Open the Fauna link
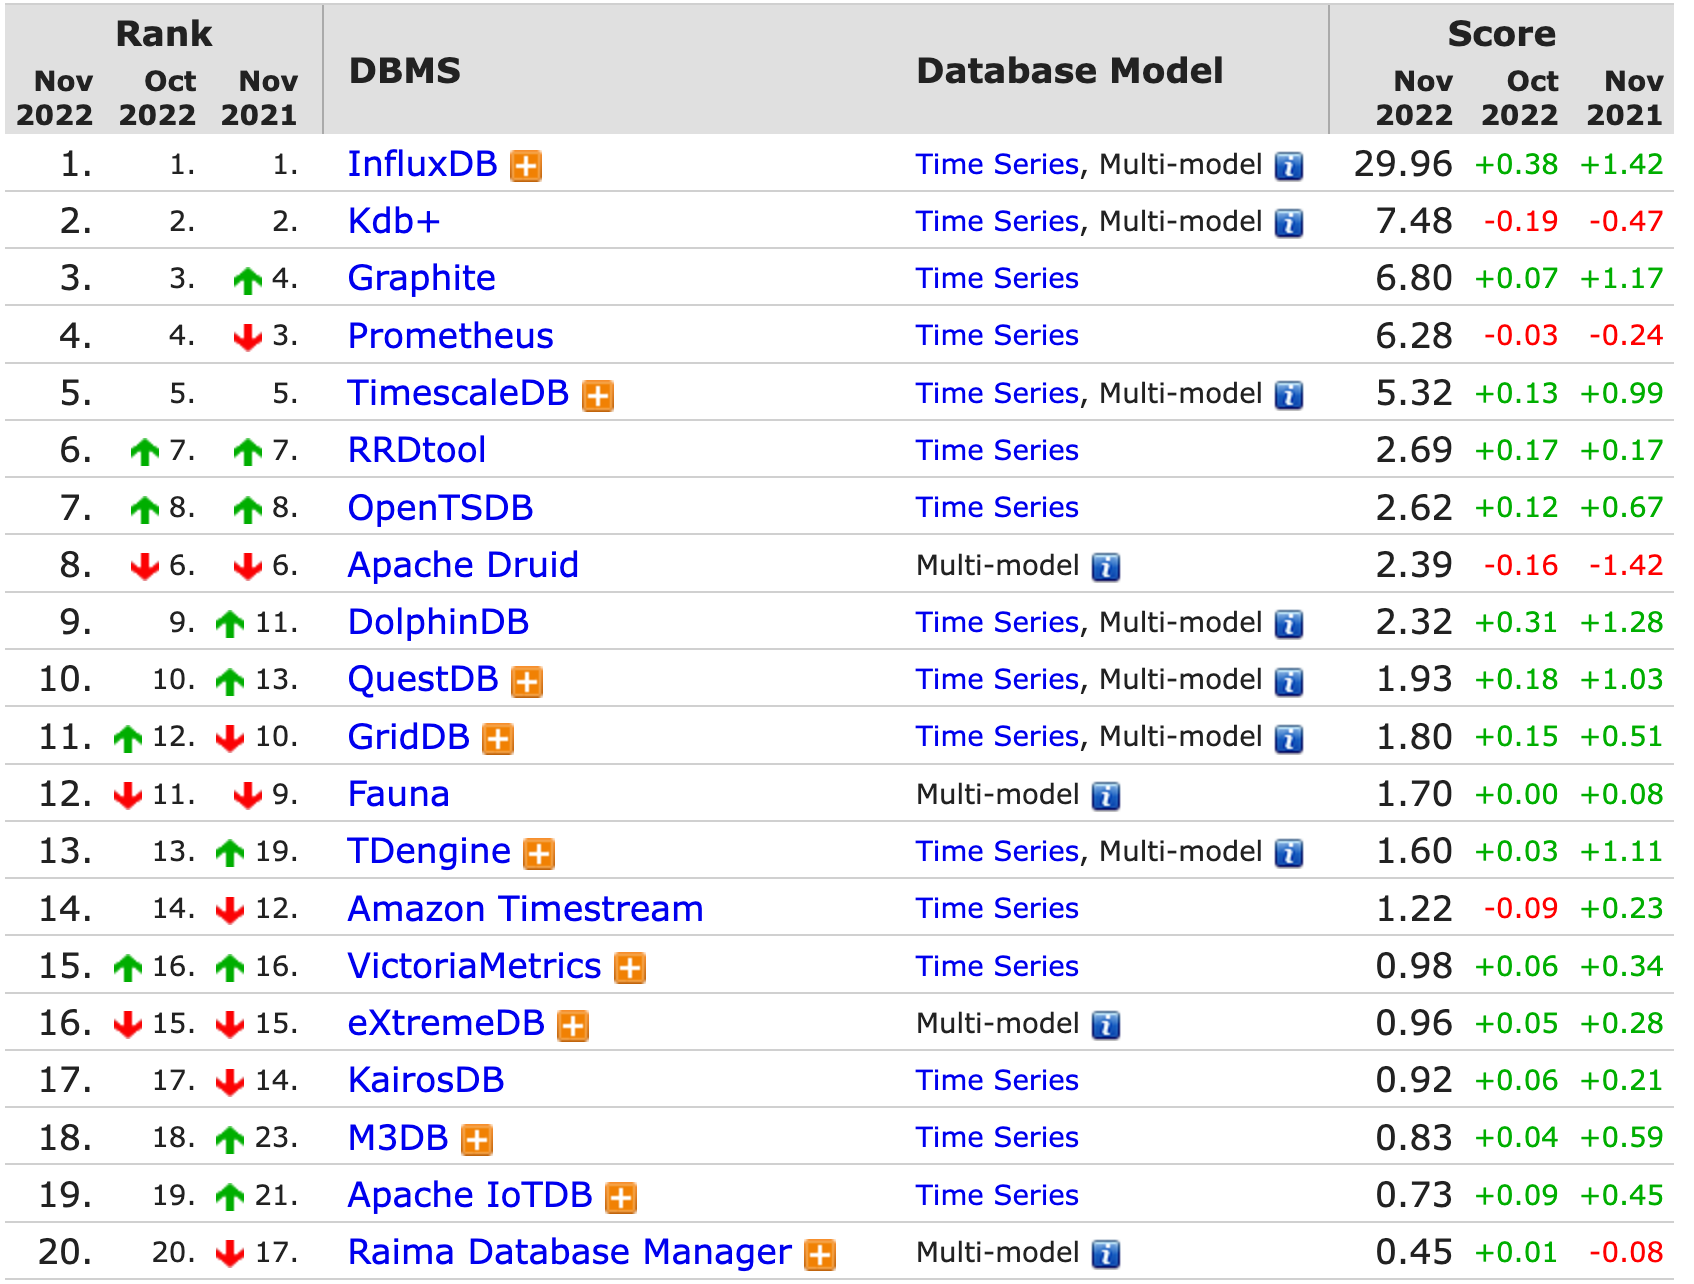The image size is (1694, 1284). click(x=398, y=794)
